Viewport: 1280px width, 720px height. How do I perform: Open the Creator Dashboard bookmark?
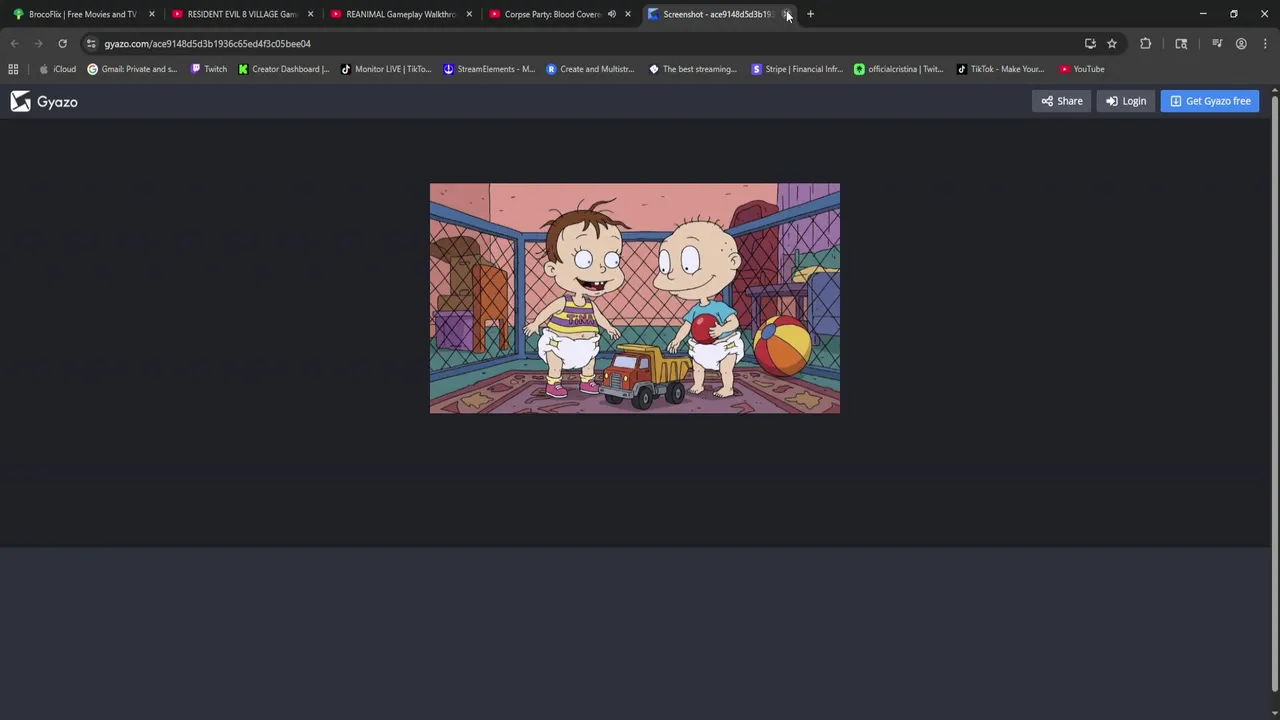283,69
